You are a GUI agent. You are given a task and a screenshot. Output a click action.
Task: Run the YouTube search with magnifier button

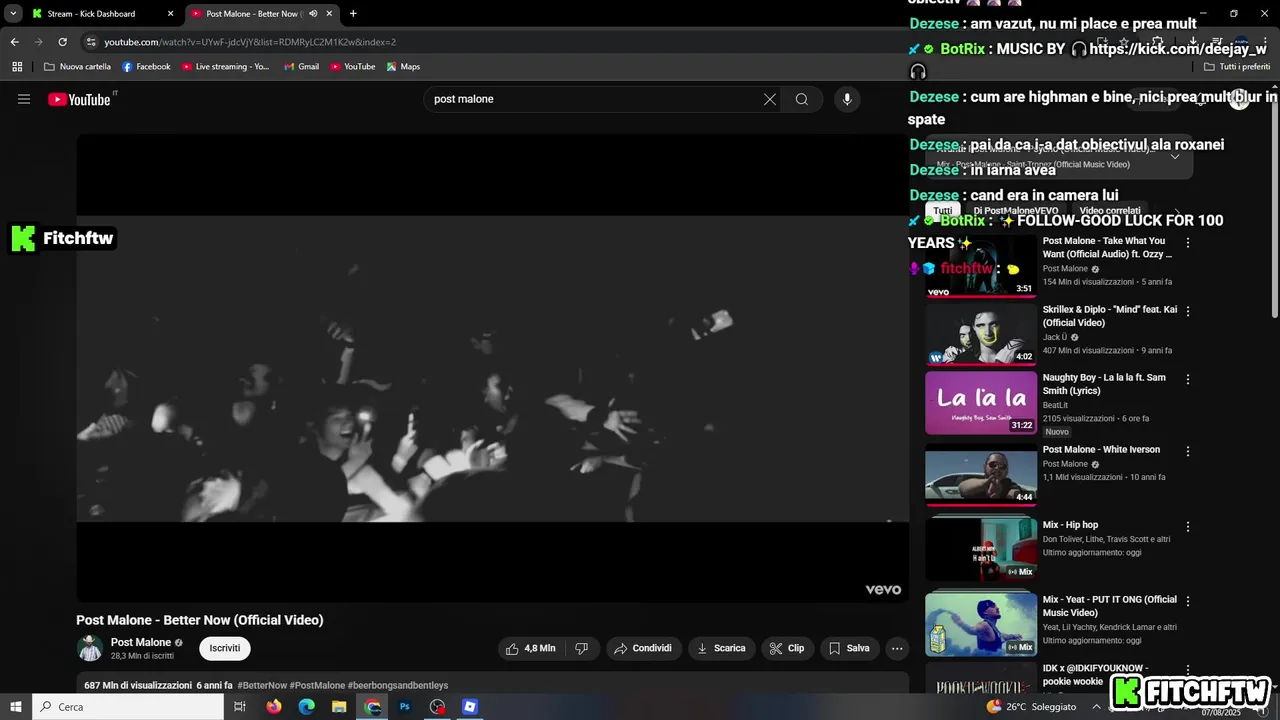(x=802, y=99)
